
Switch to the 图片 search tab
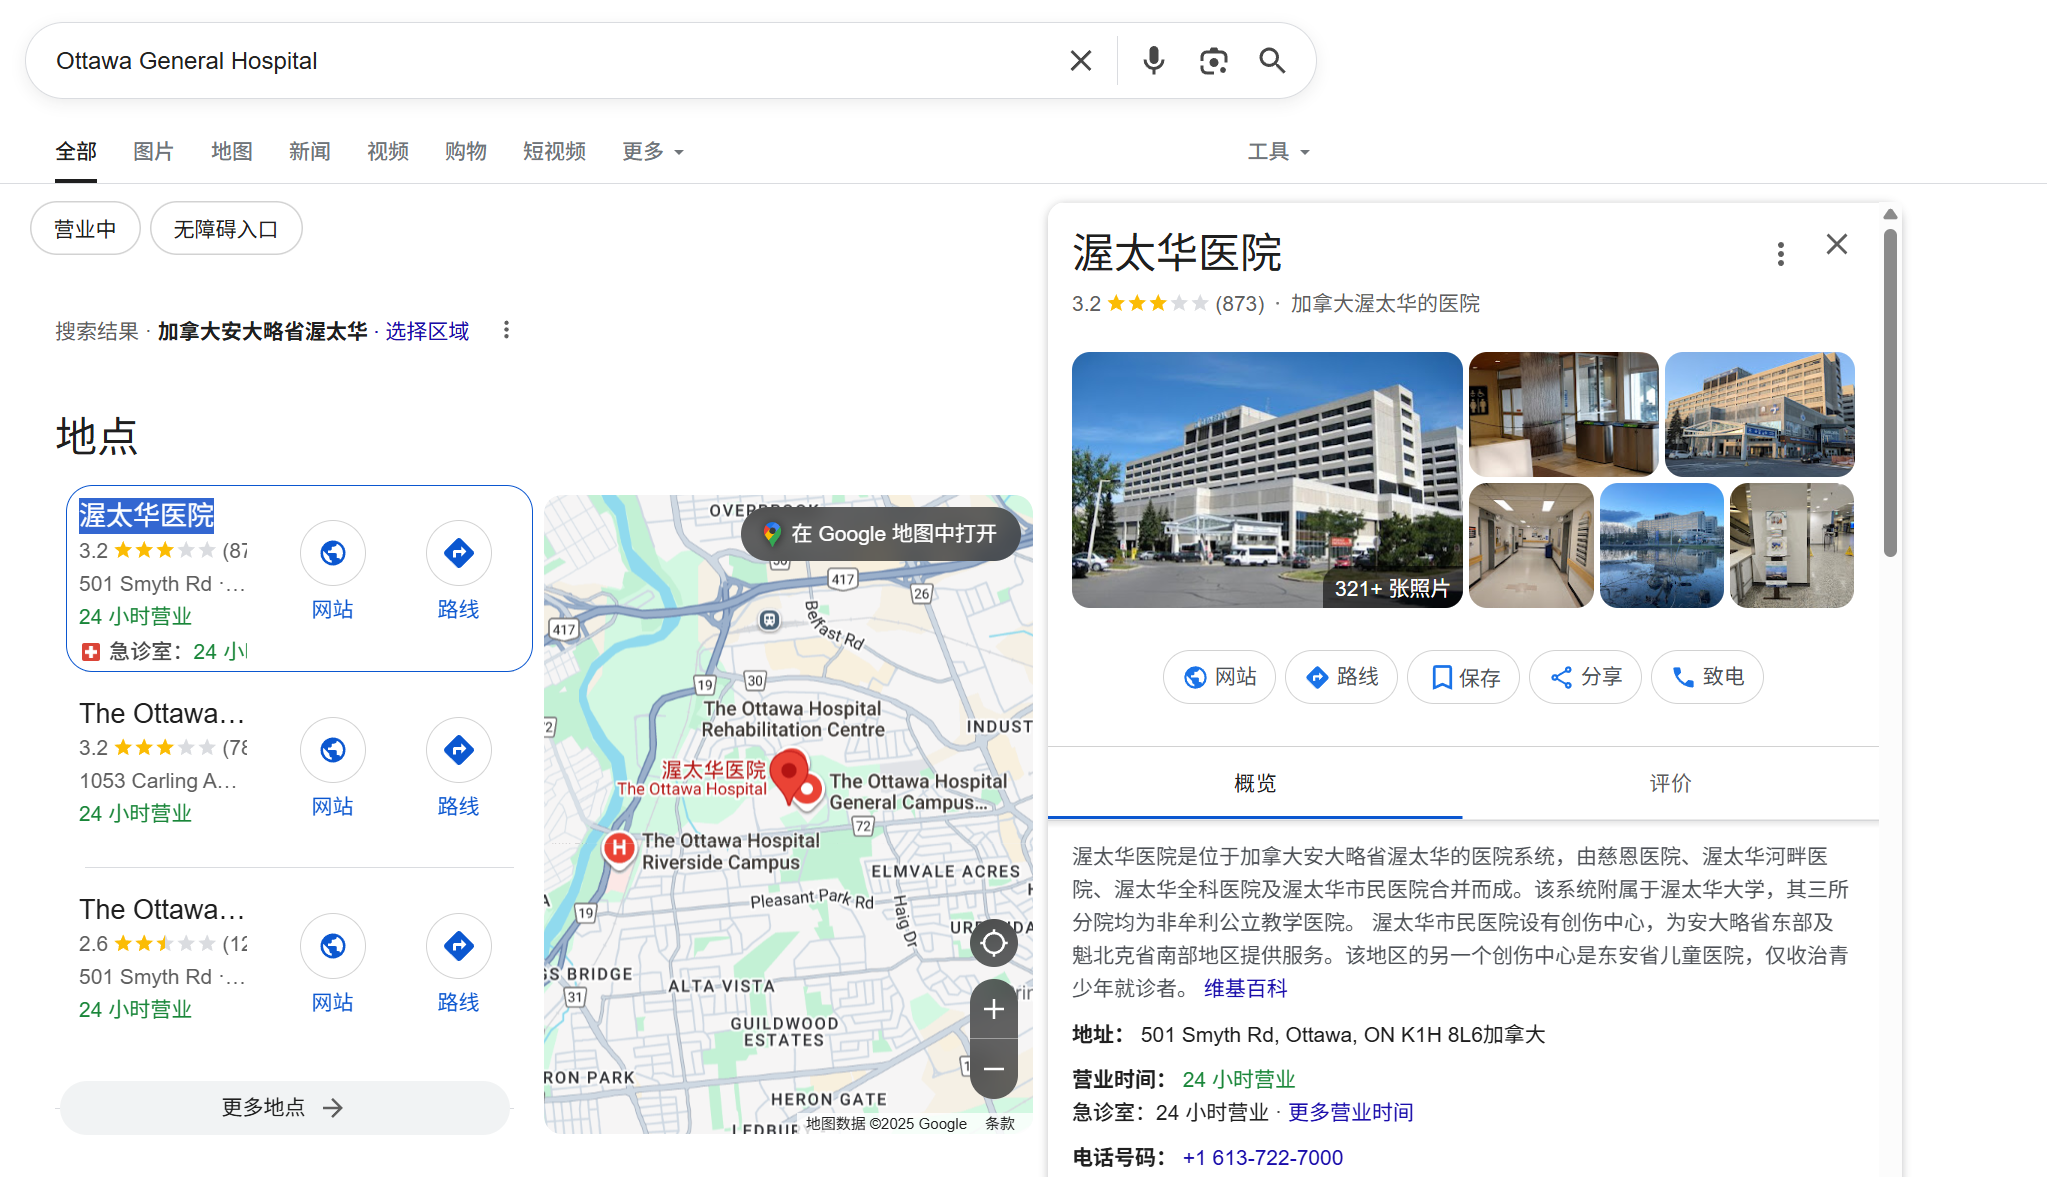coord(153,152)
